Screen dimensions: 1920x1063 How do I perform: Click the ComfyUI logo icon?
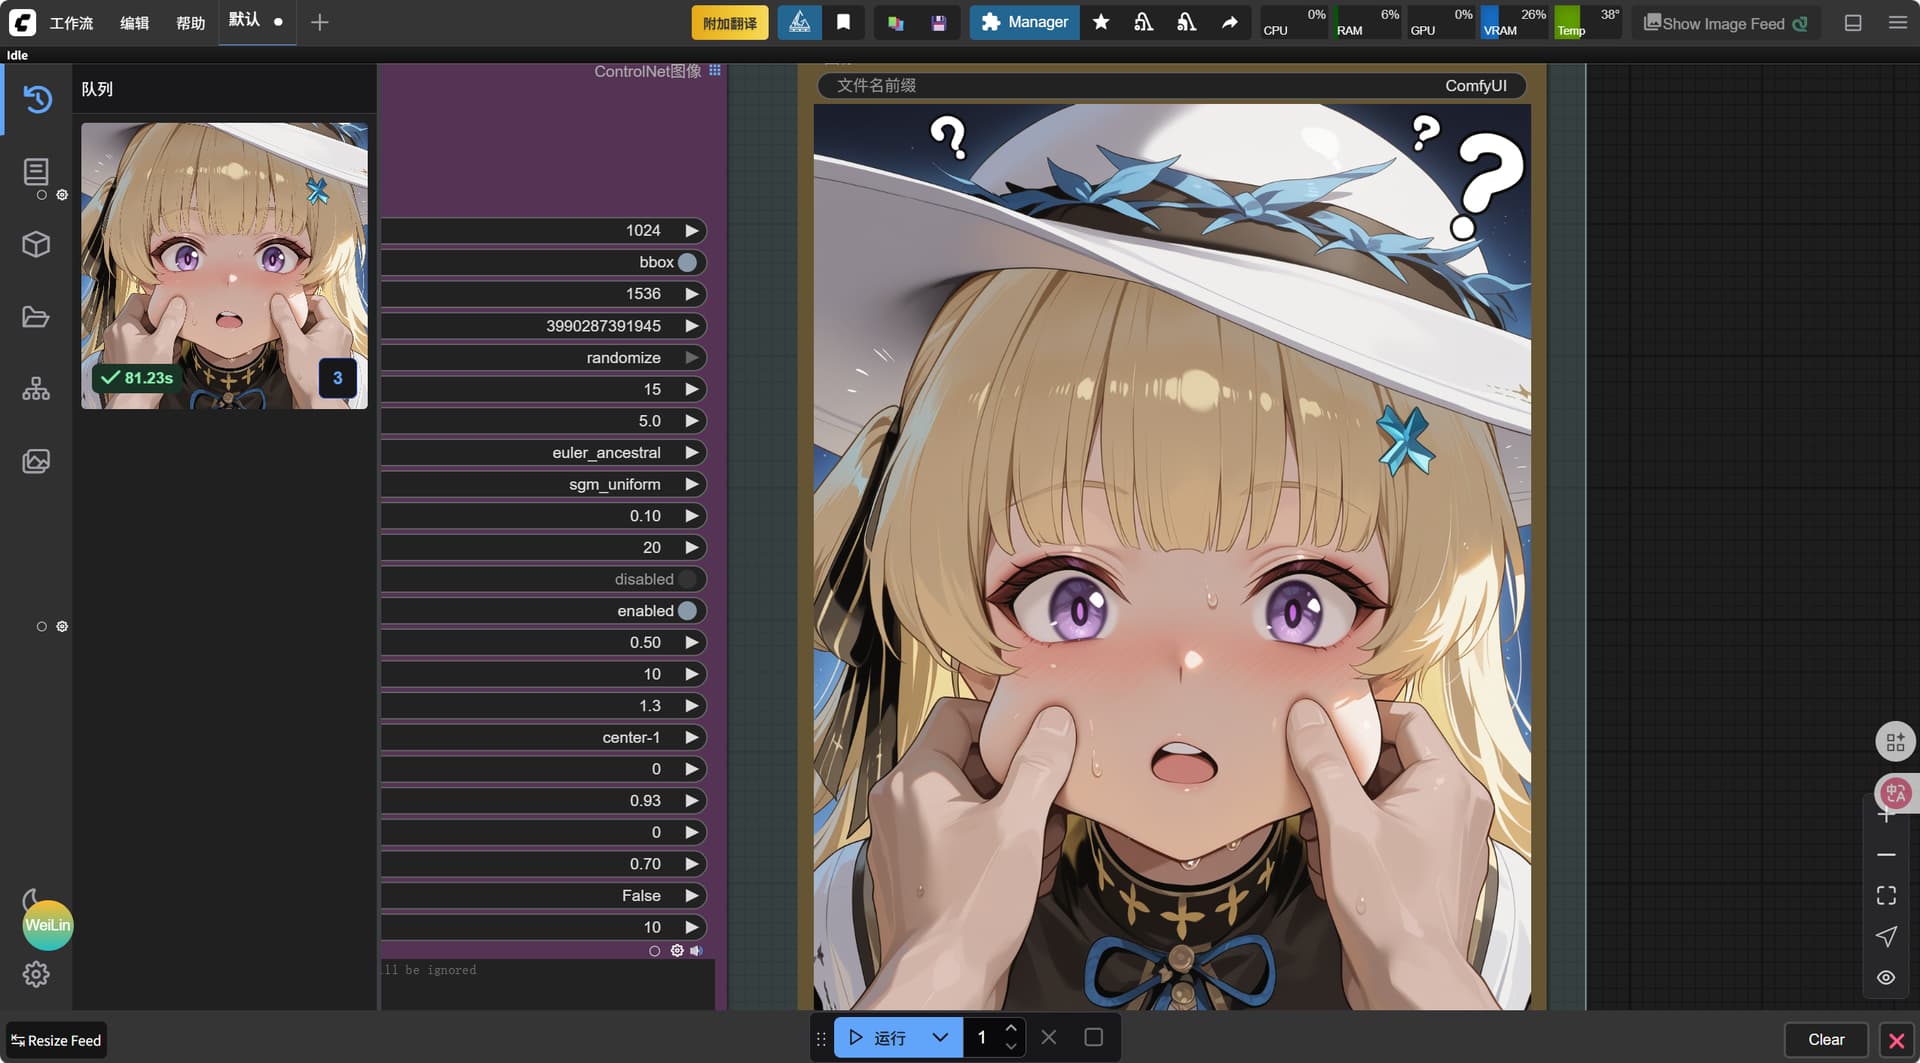coord(22,22)
